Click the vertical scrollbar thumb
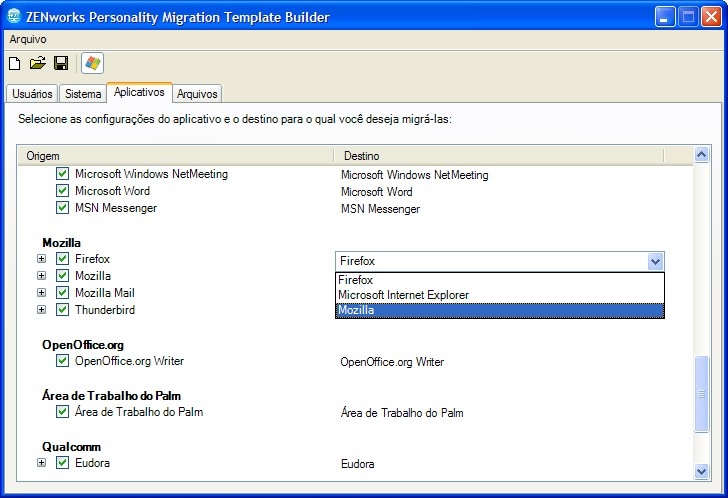 click(x=701, y=394)
